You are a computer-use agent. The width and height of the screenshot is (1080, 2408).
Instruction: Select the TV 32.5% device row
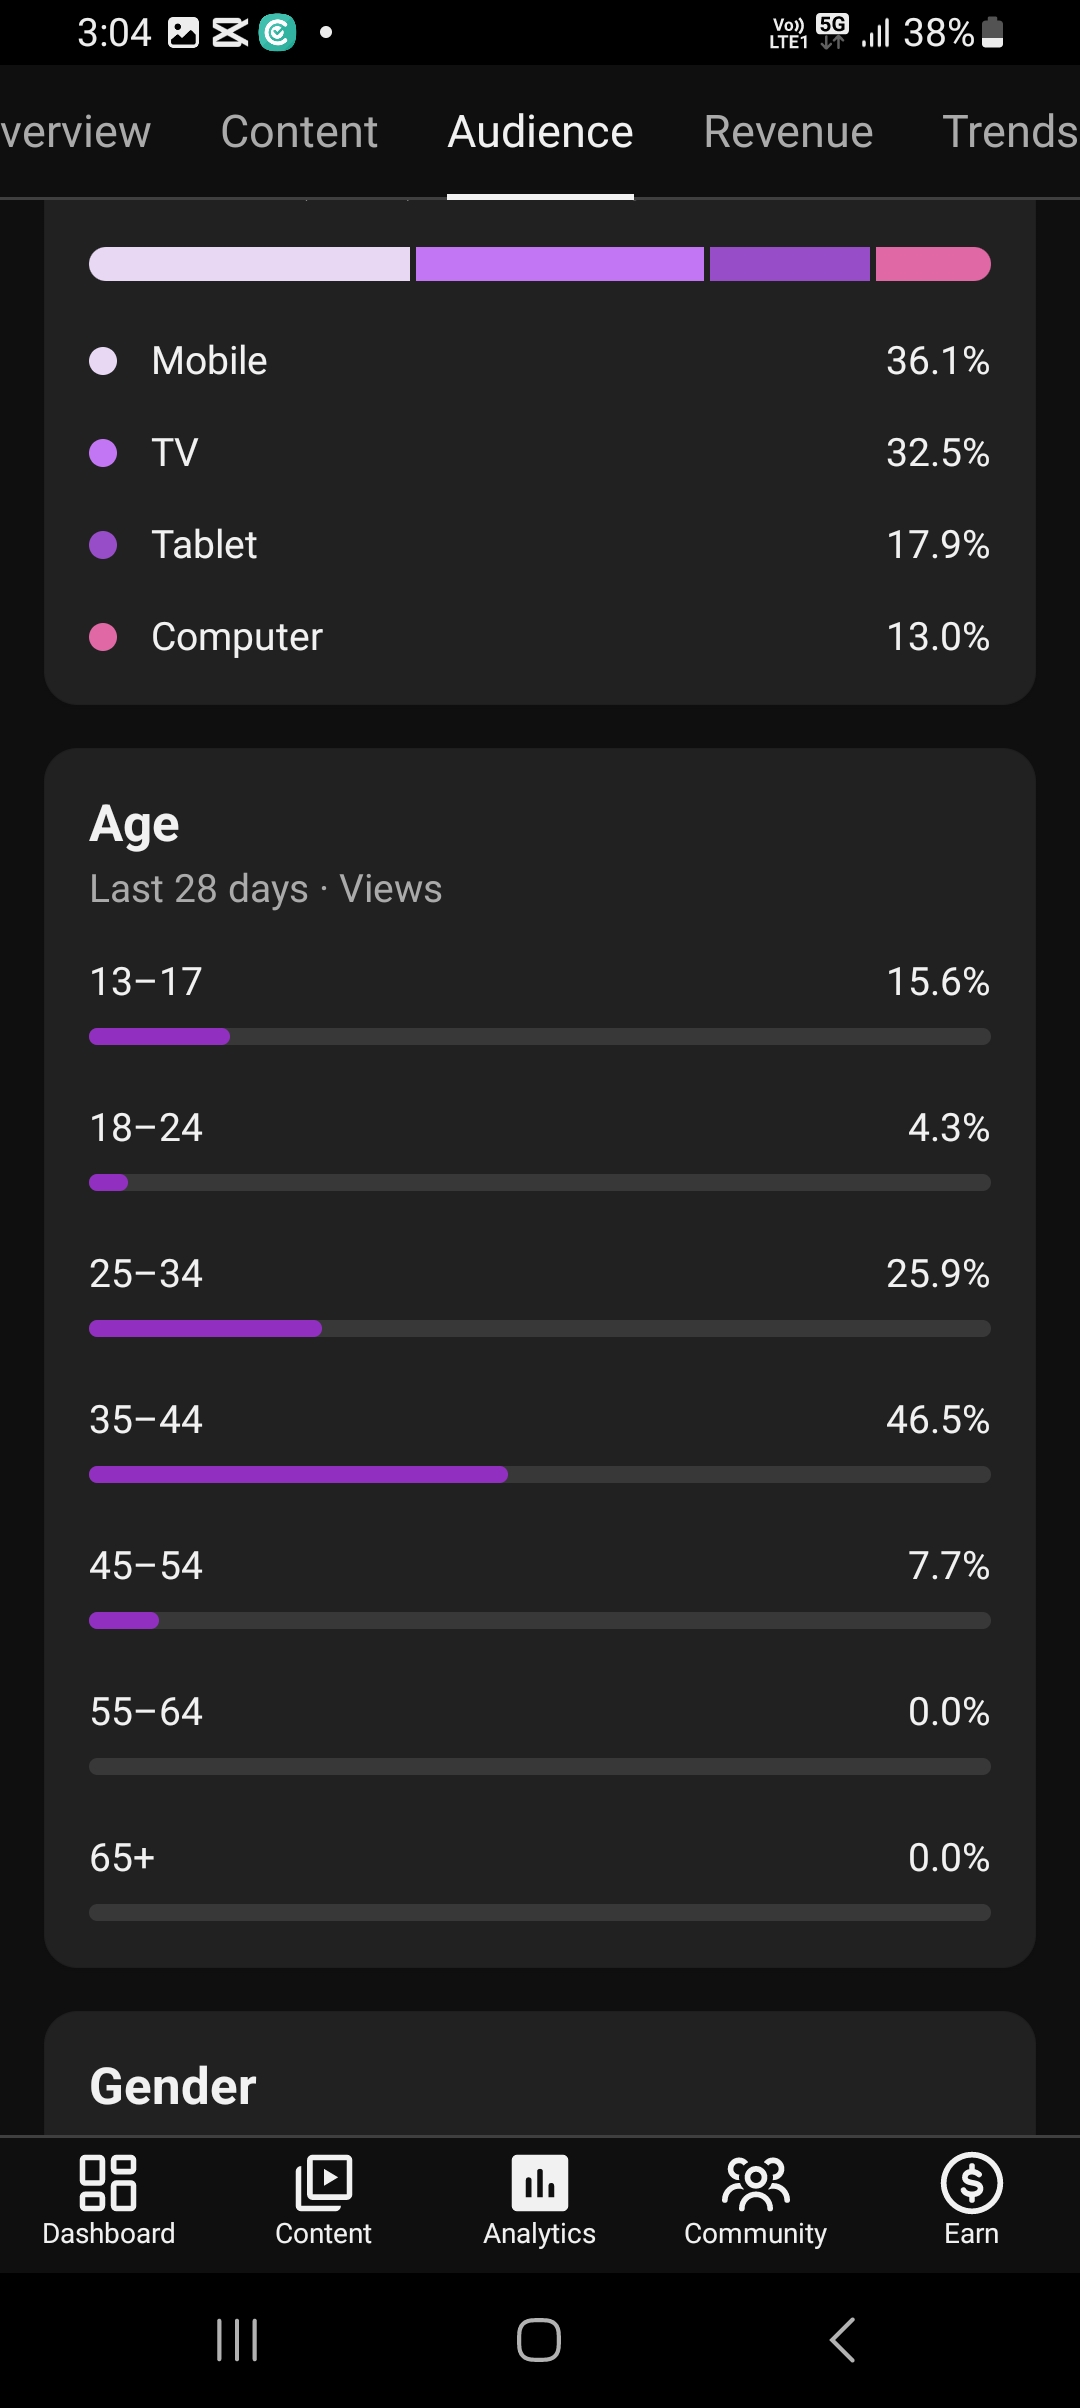point(540,453)
